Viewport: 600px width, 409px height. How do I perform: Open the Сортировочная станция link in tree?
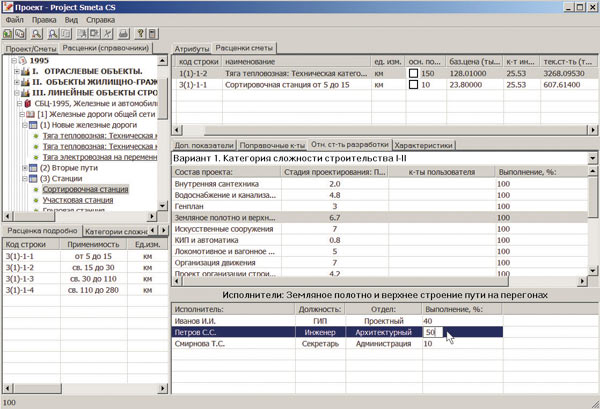click(85, 189)
